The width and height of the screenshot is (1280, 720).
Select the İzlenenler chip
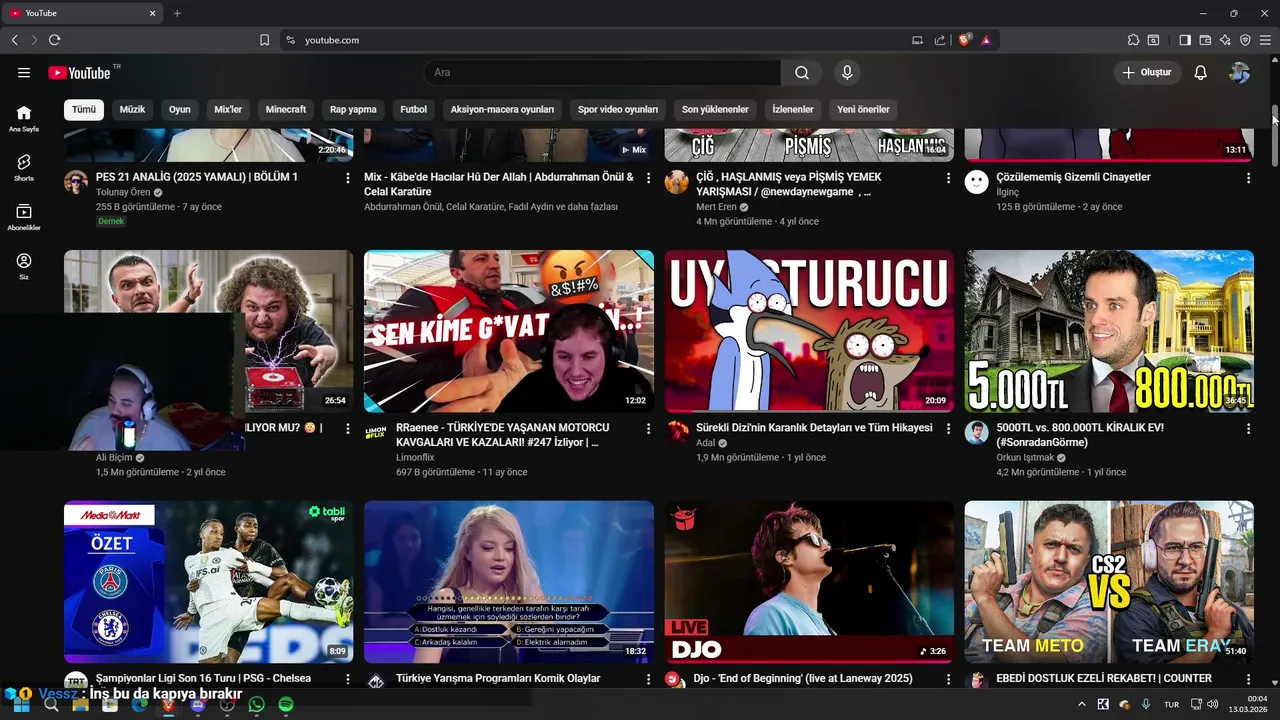click(793, 109)
